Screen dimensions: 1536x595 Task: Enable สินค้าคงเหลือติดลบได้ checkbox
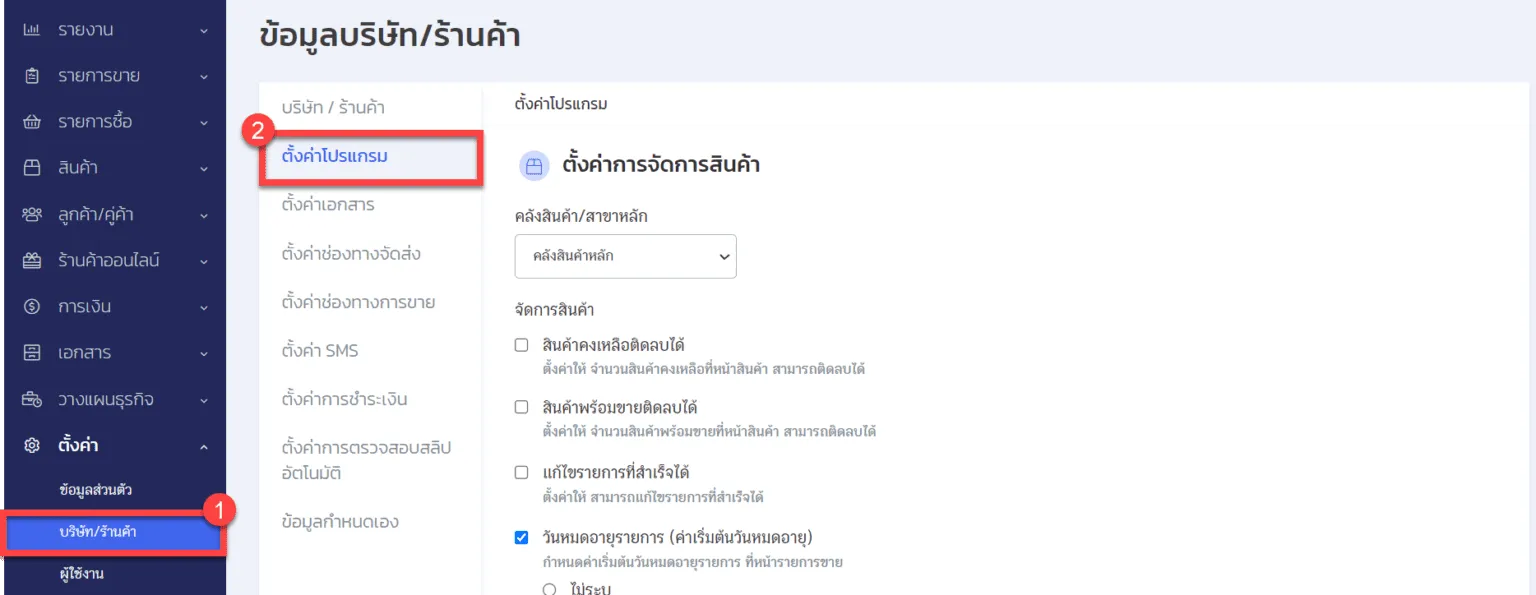[x=521, y=345]
